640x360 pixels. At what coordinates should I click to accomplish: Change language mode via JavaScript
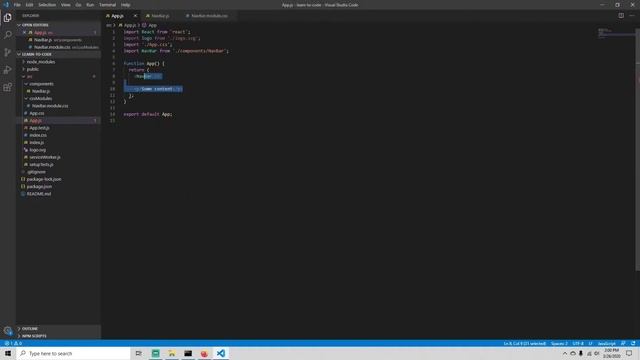(x=607, y=343)
